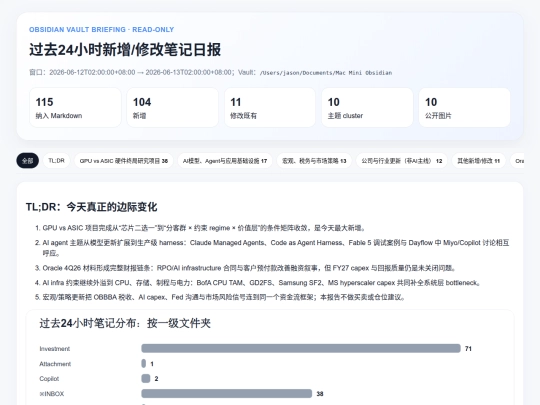Image resolution: width=540 pixels, height=405 pixels.
Task: Click the XINBOX folder label
Action: pyautogui.click(x=52, y=394)
